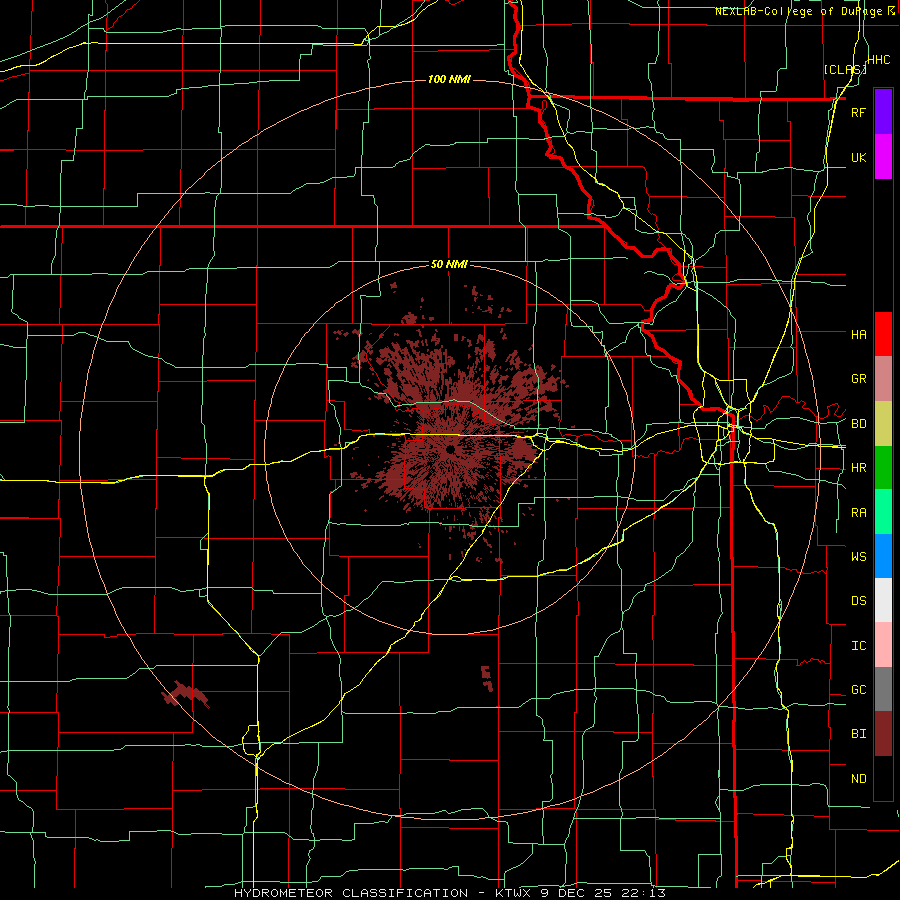This screenshot has height=900, width=900.
Task: Click the GR legend label
Action: [x=858, y=379]
